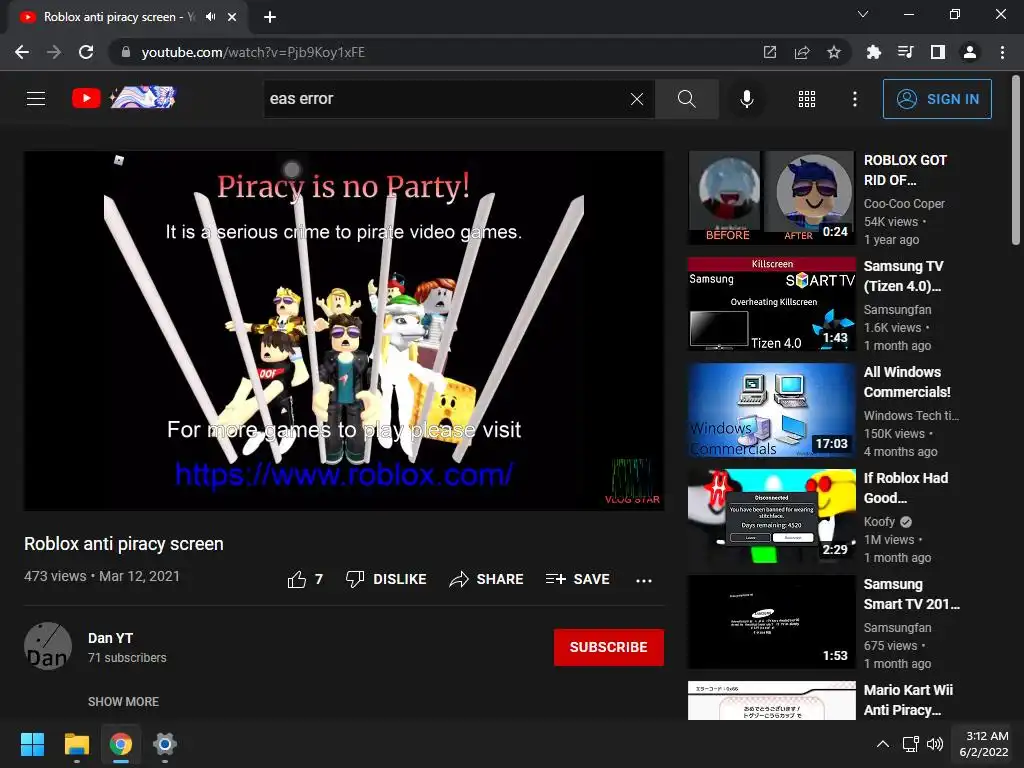Open the tab search chevron in title bar
This screenshot has width=1024, height=768.
(x=863, y=14)
